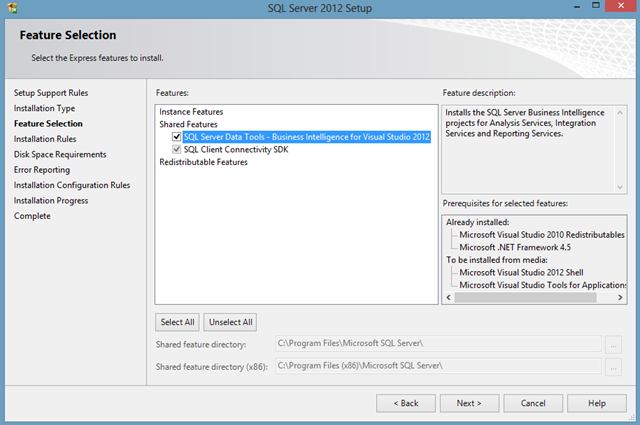Click the SQL Server Setup title bar icon

pyautogui.click(x=12, y=8)
